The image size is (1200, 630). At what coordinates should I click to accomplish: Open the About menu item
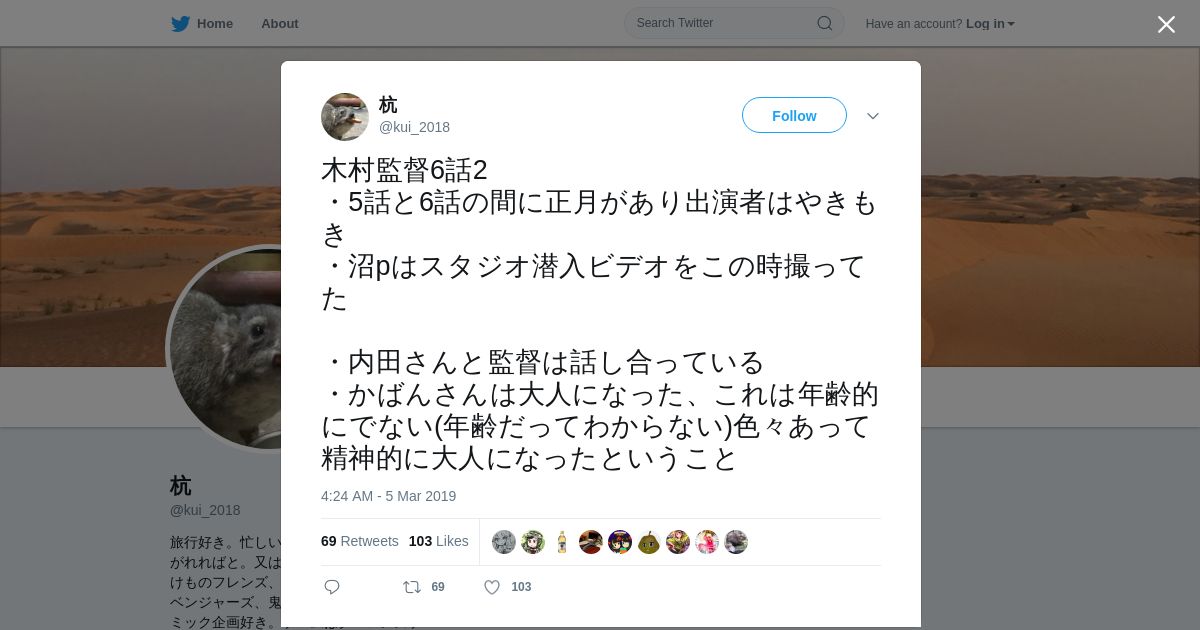tap(280, 24)
